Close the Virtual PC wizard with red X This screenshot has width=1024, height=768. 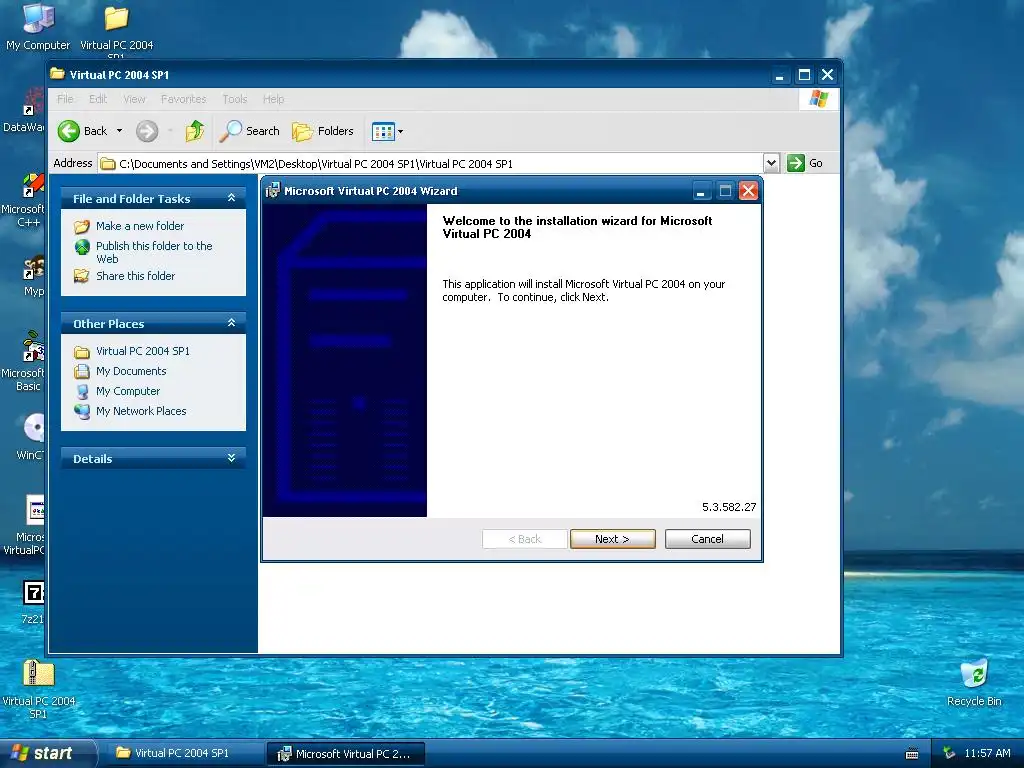point(748,191)
